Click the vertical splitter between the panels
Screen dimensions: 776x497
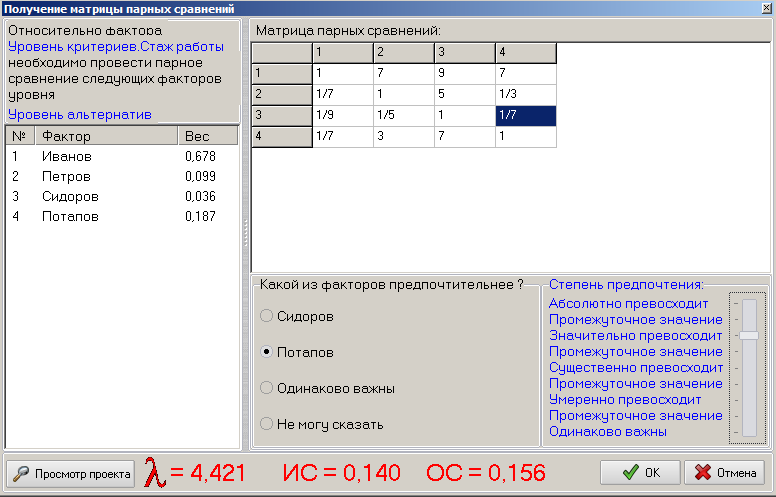245,234
